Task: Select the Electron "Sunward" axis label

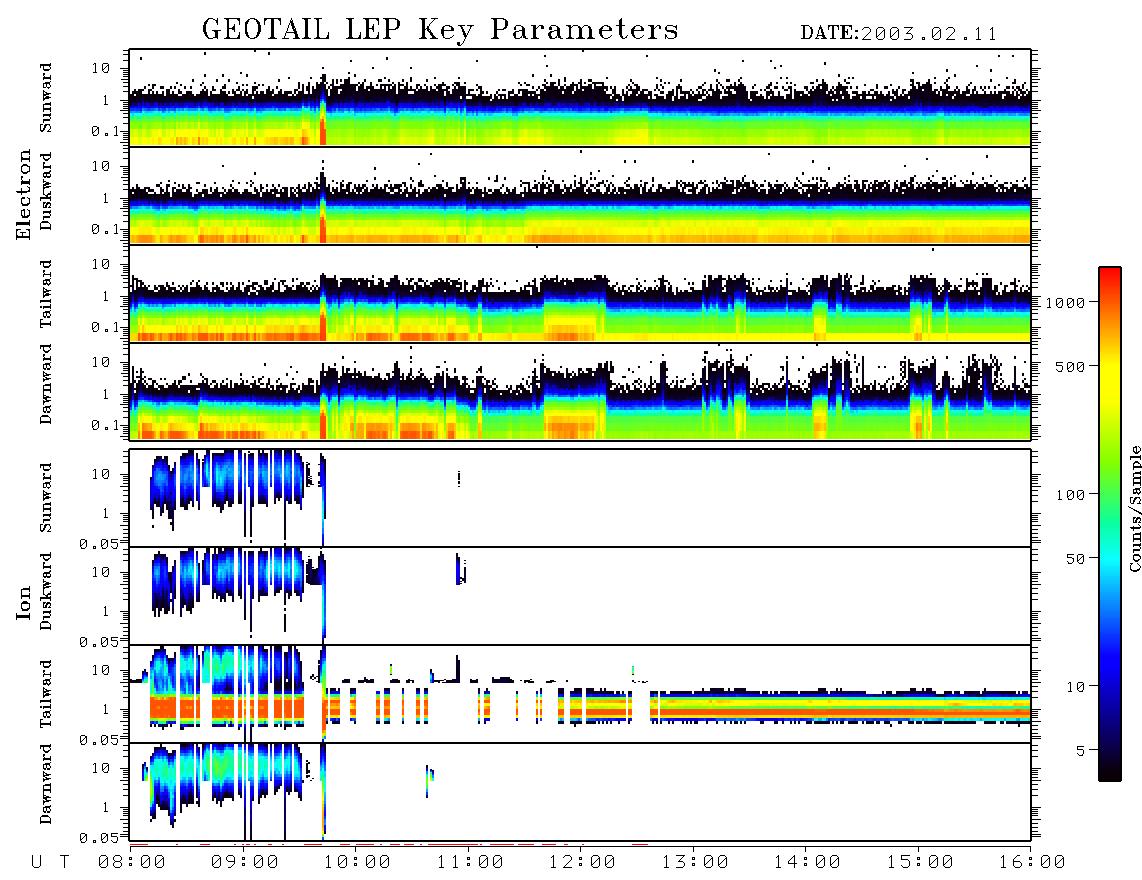Action: tap(46, 98)
